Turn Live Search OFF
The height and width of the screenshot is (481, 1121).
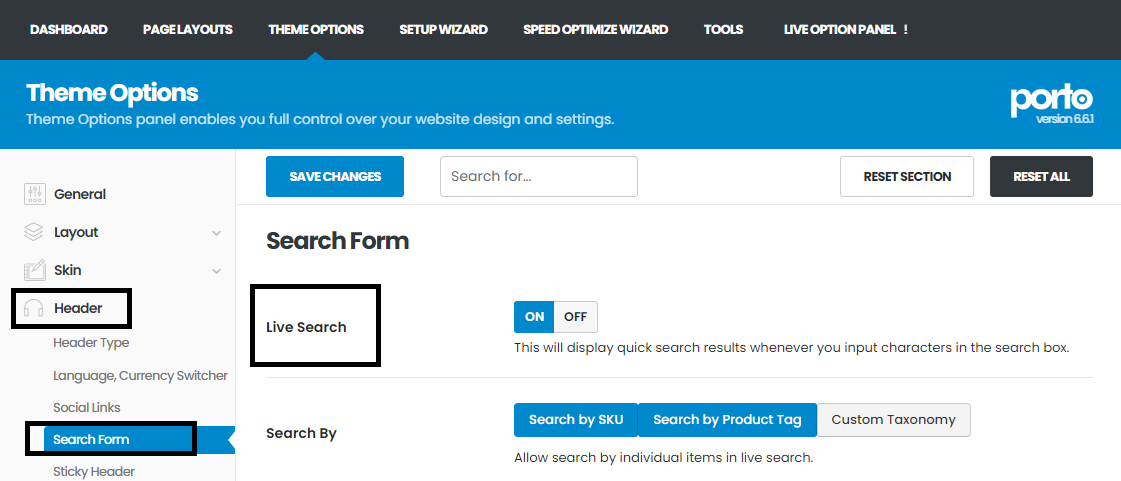coord(575,317)
